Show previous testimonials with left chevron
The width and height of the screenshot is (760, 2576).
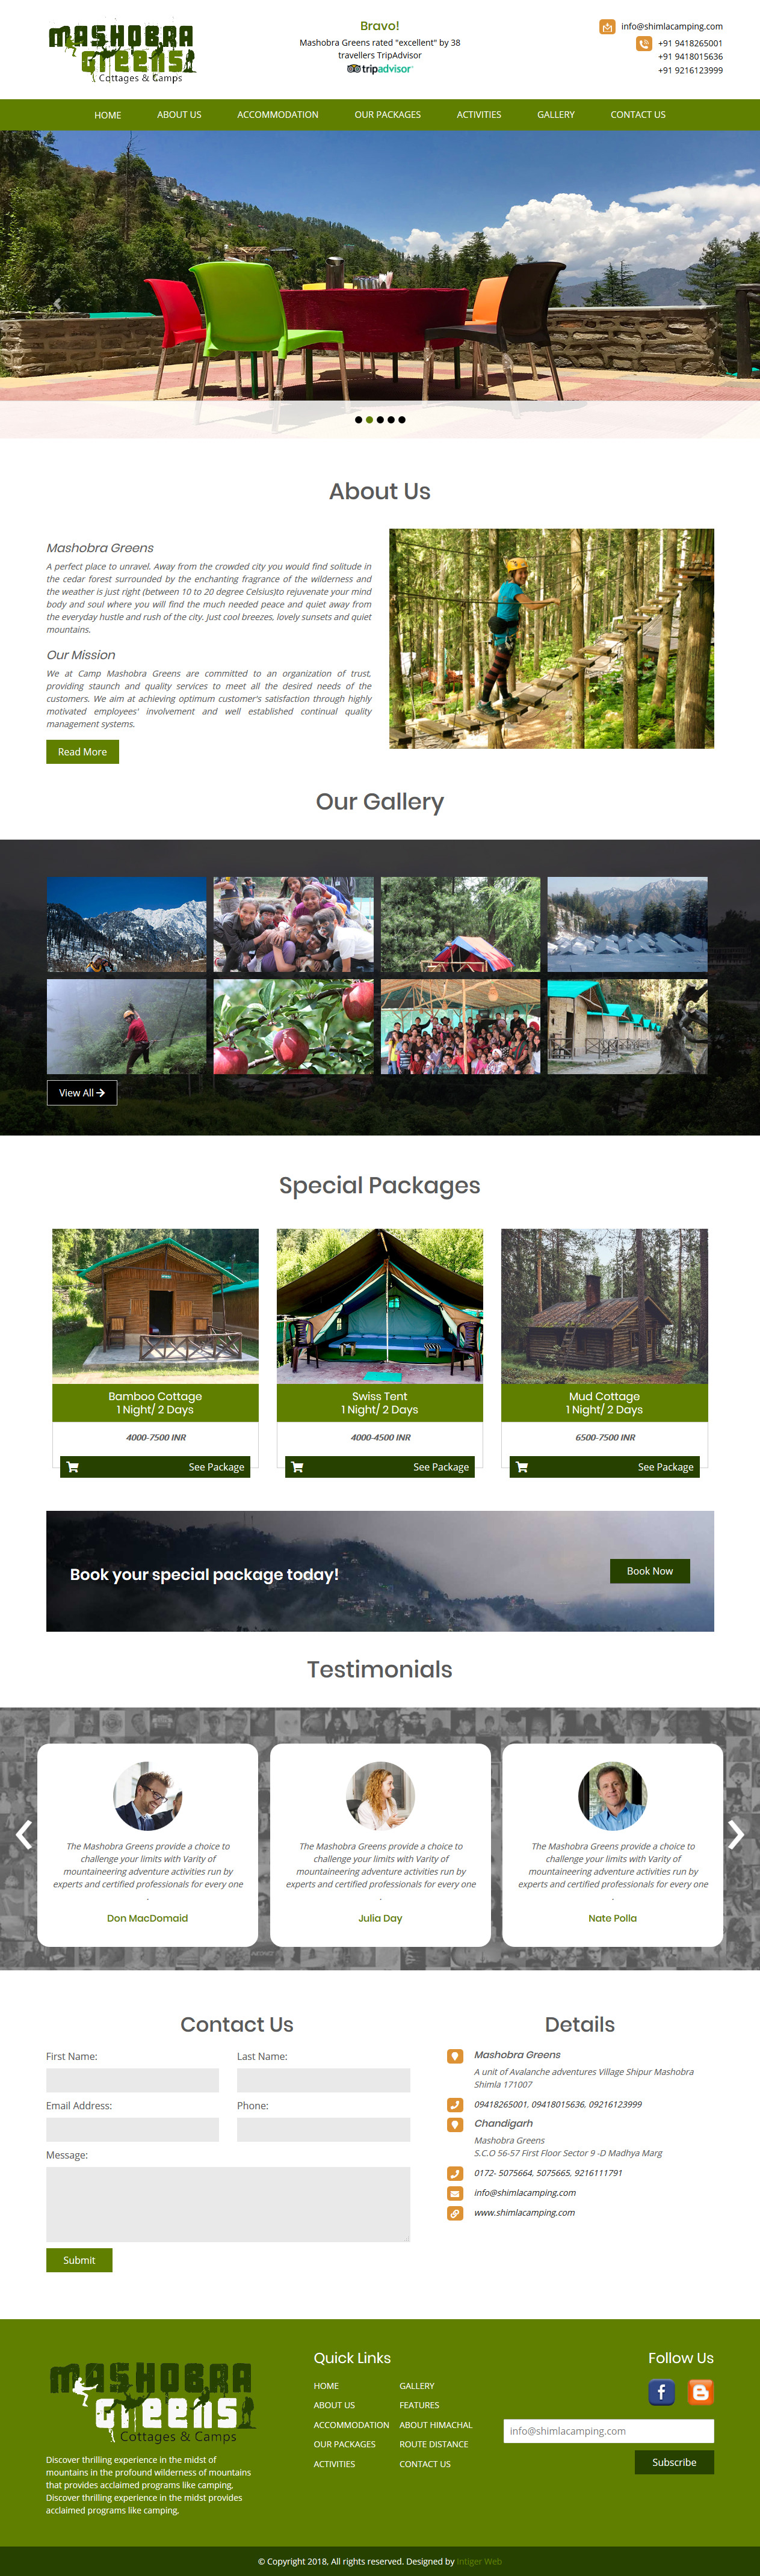pyautogui.click(x=24, y=1833)
